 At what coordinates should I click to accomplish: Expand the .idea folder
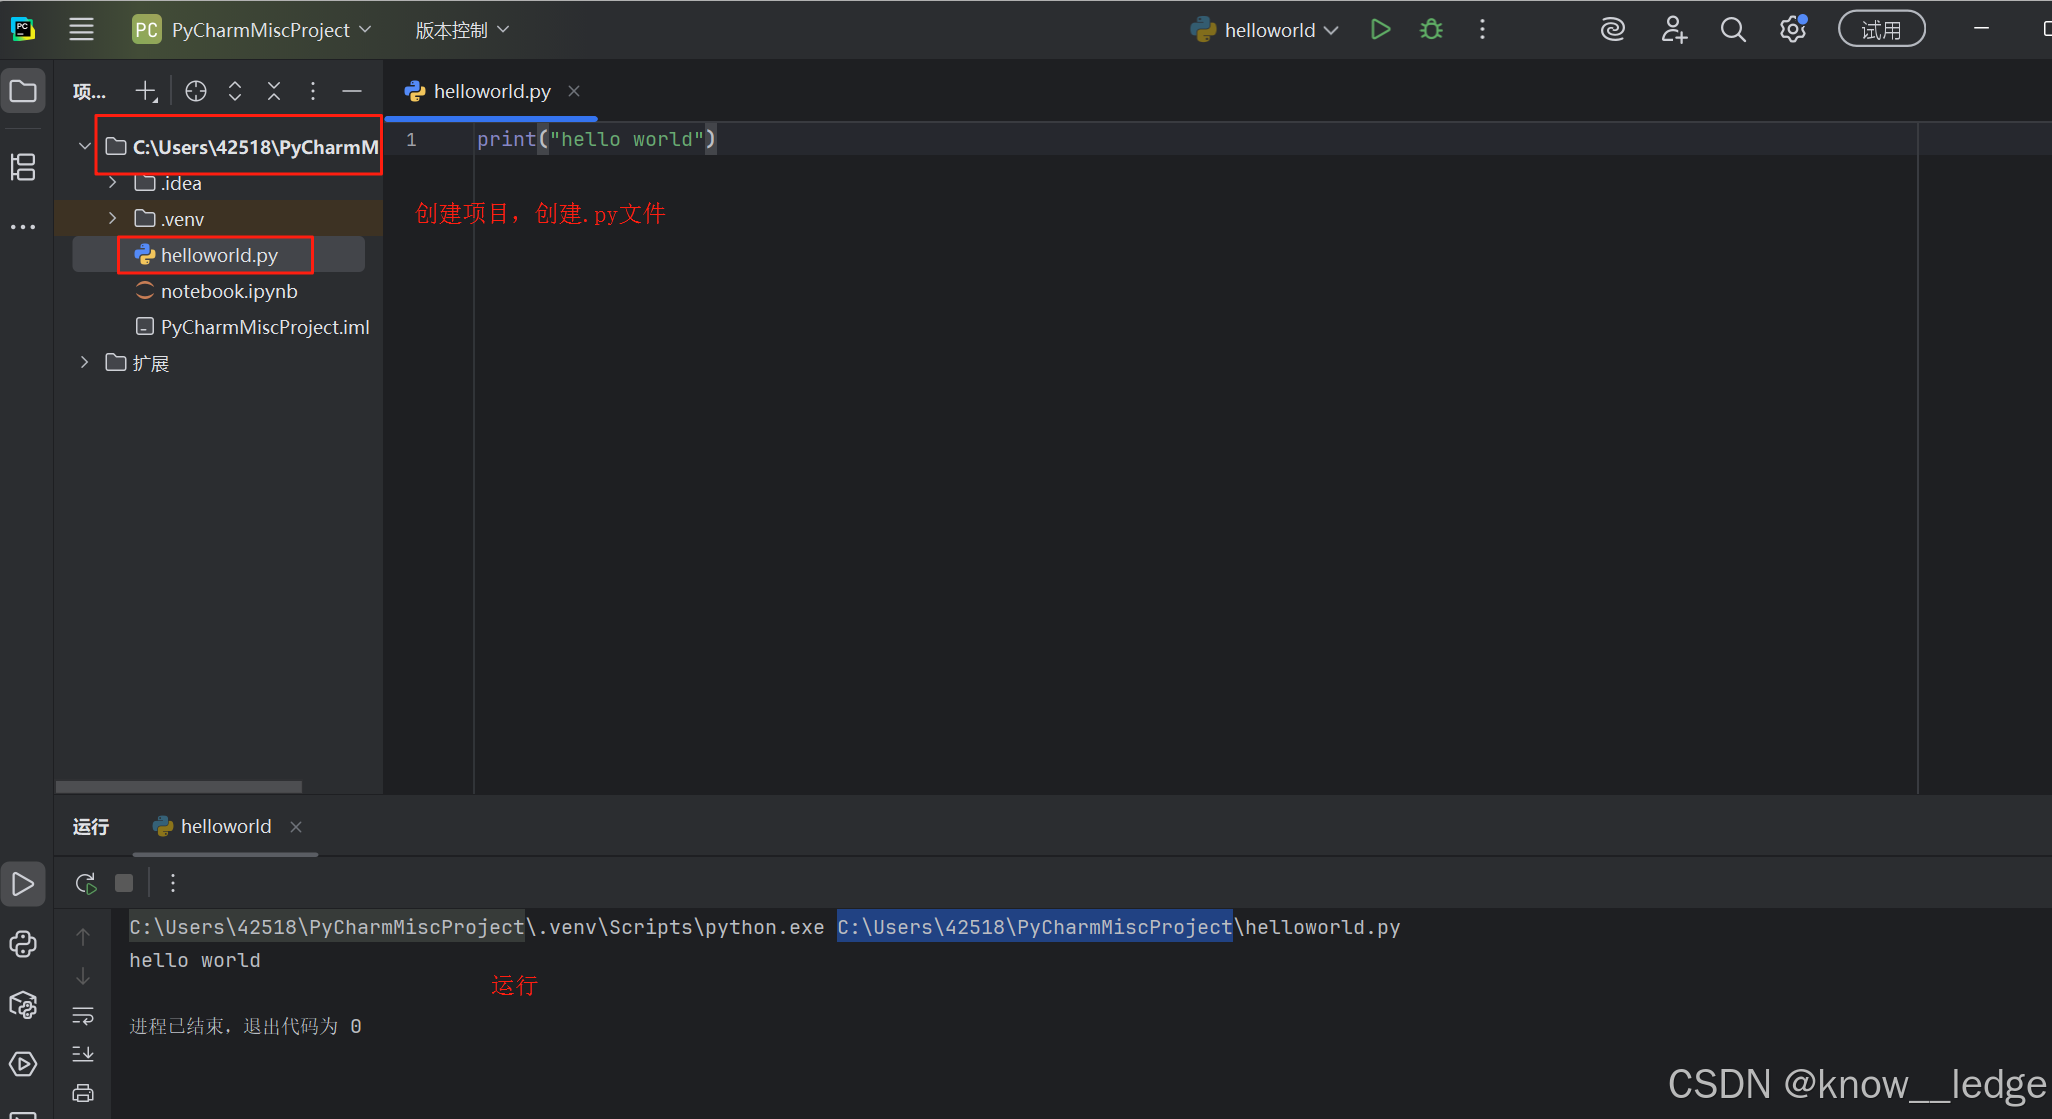pyautogui.click(x=113, y=183)
